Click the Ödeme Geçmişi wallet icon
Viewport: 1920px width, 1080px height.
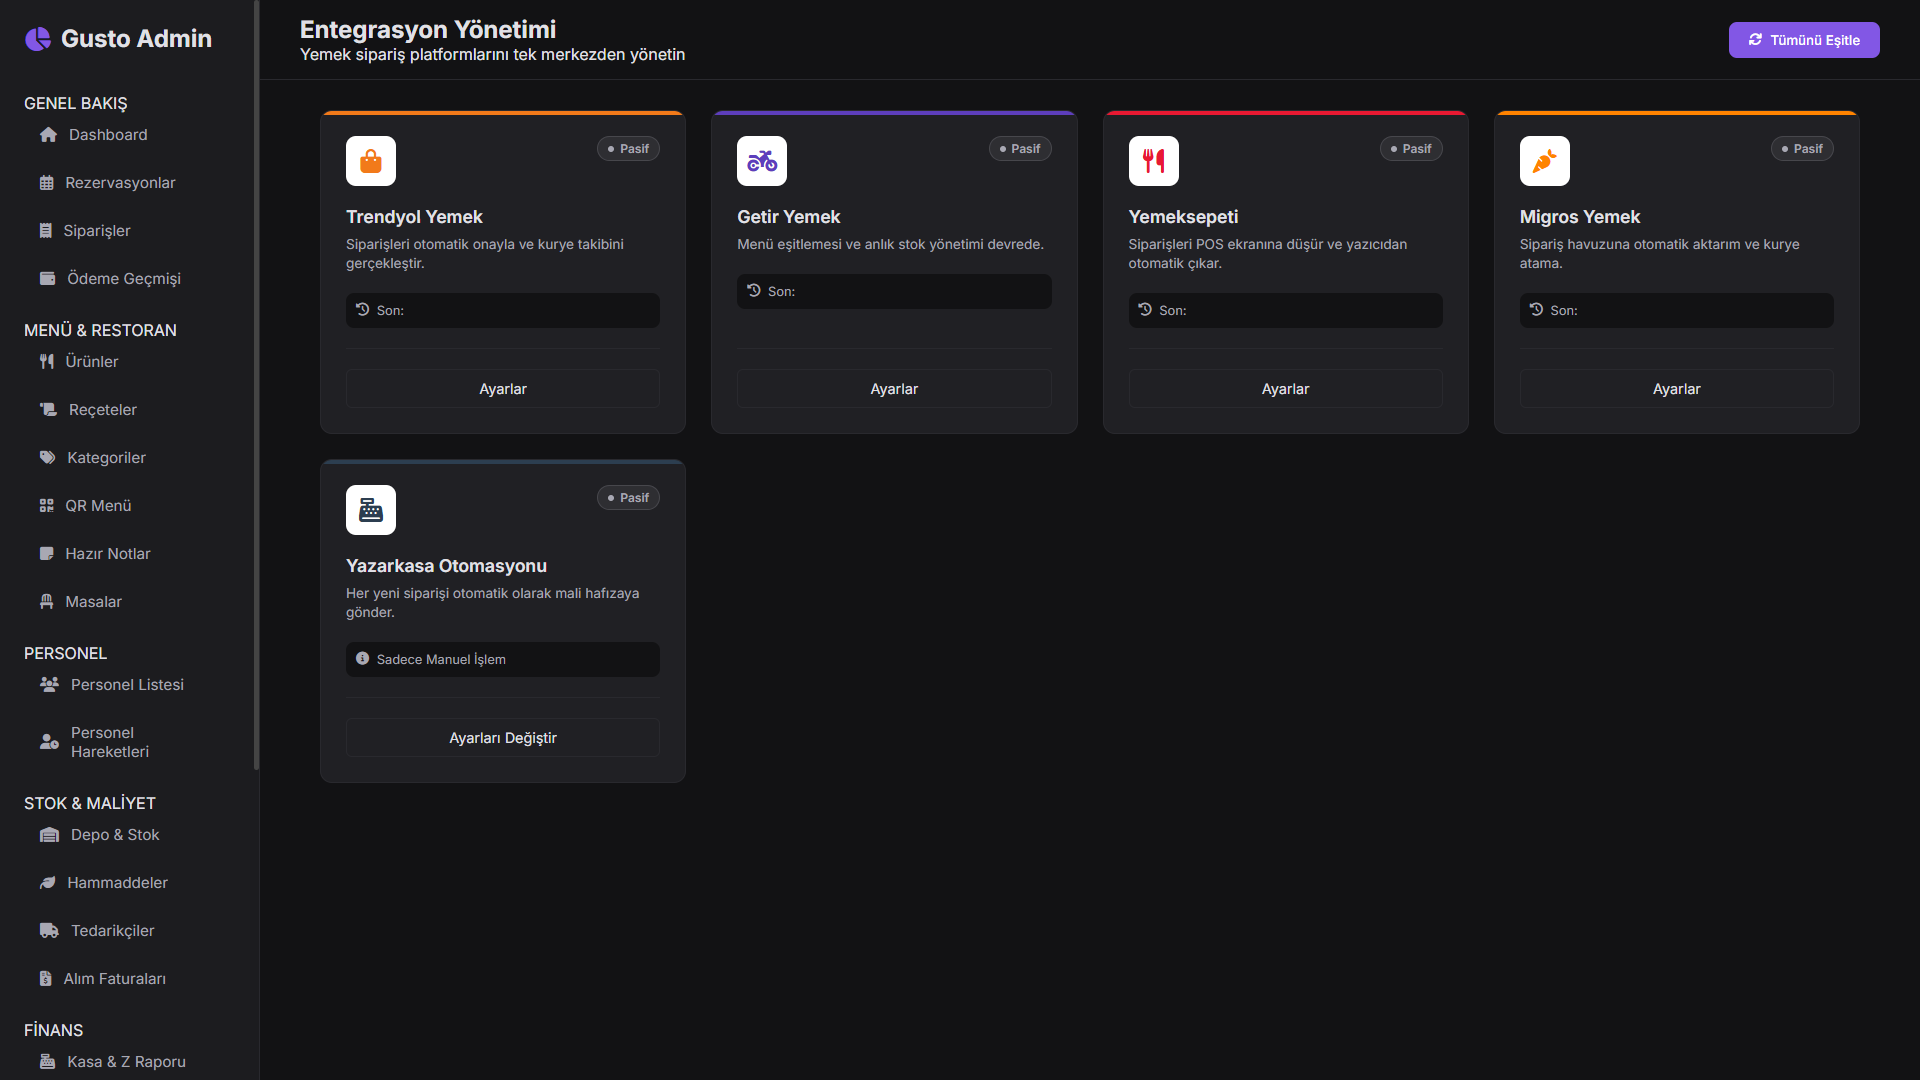[x=47, y=279]
